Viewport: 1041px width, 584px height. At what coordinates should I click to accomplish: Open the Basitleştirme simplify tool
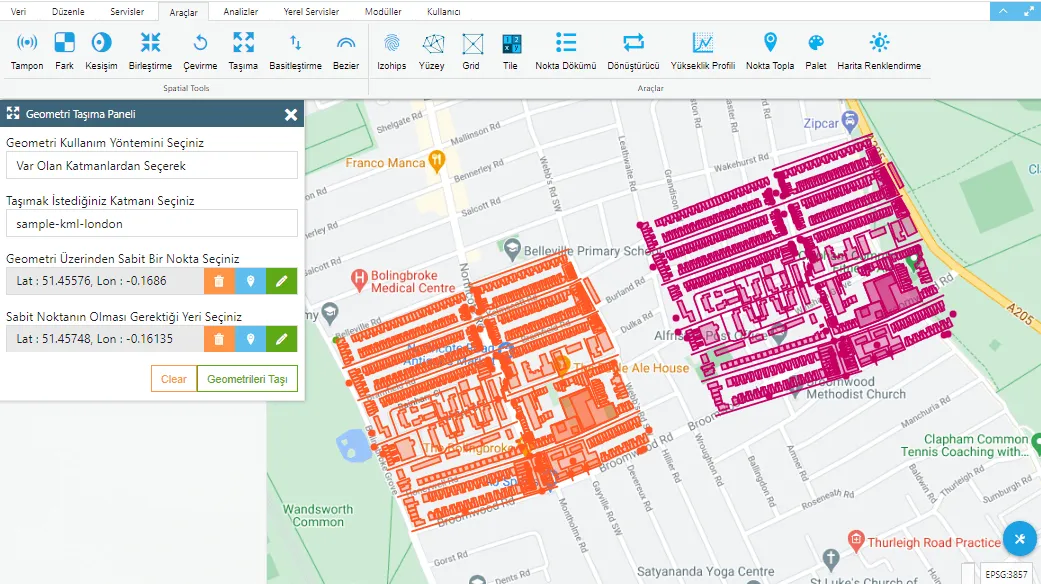tap(295, 51)
